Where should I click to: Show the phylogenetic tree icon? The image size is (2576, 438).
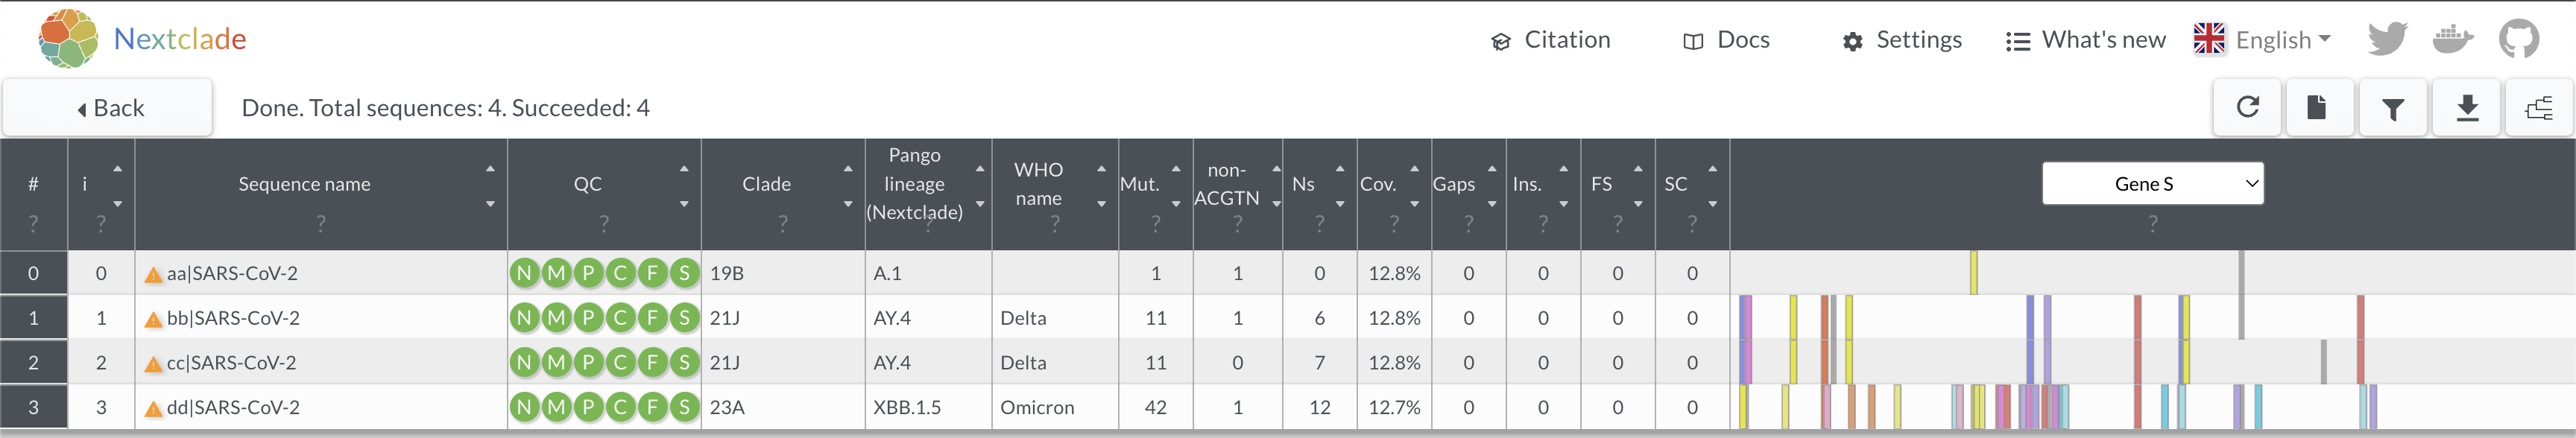pyautogui.click(x=2538, y=107)
